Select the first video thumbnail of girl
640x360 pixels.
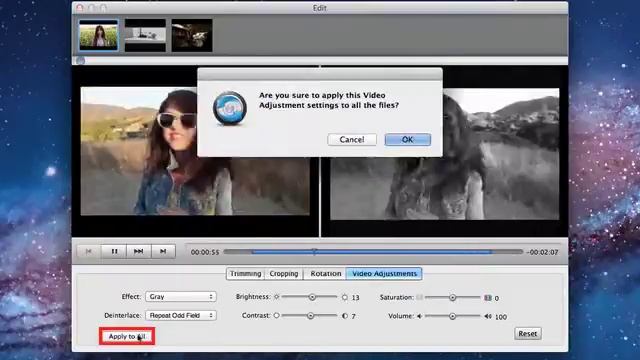pyautogui.click(x=98, y=35)
